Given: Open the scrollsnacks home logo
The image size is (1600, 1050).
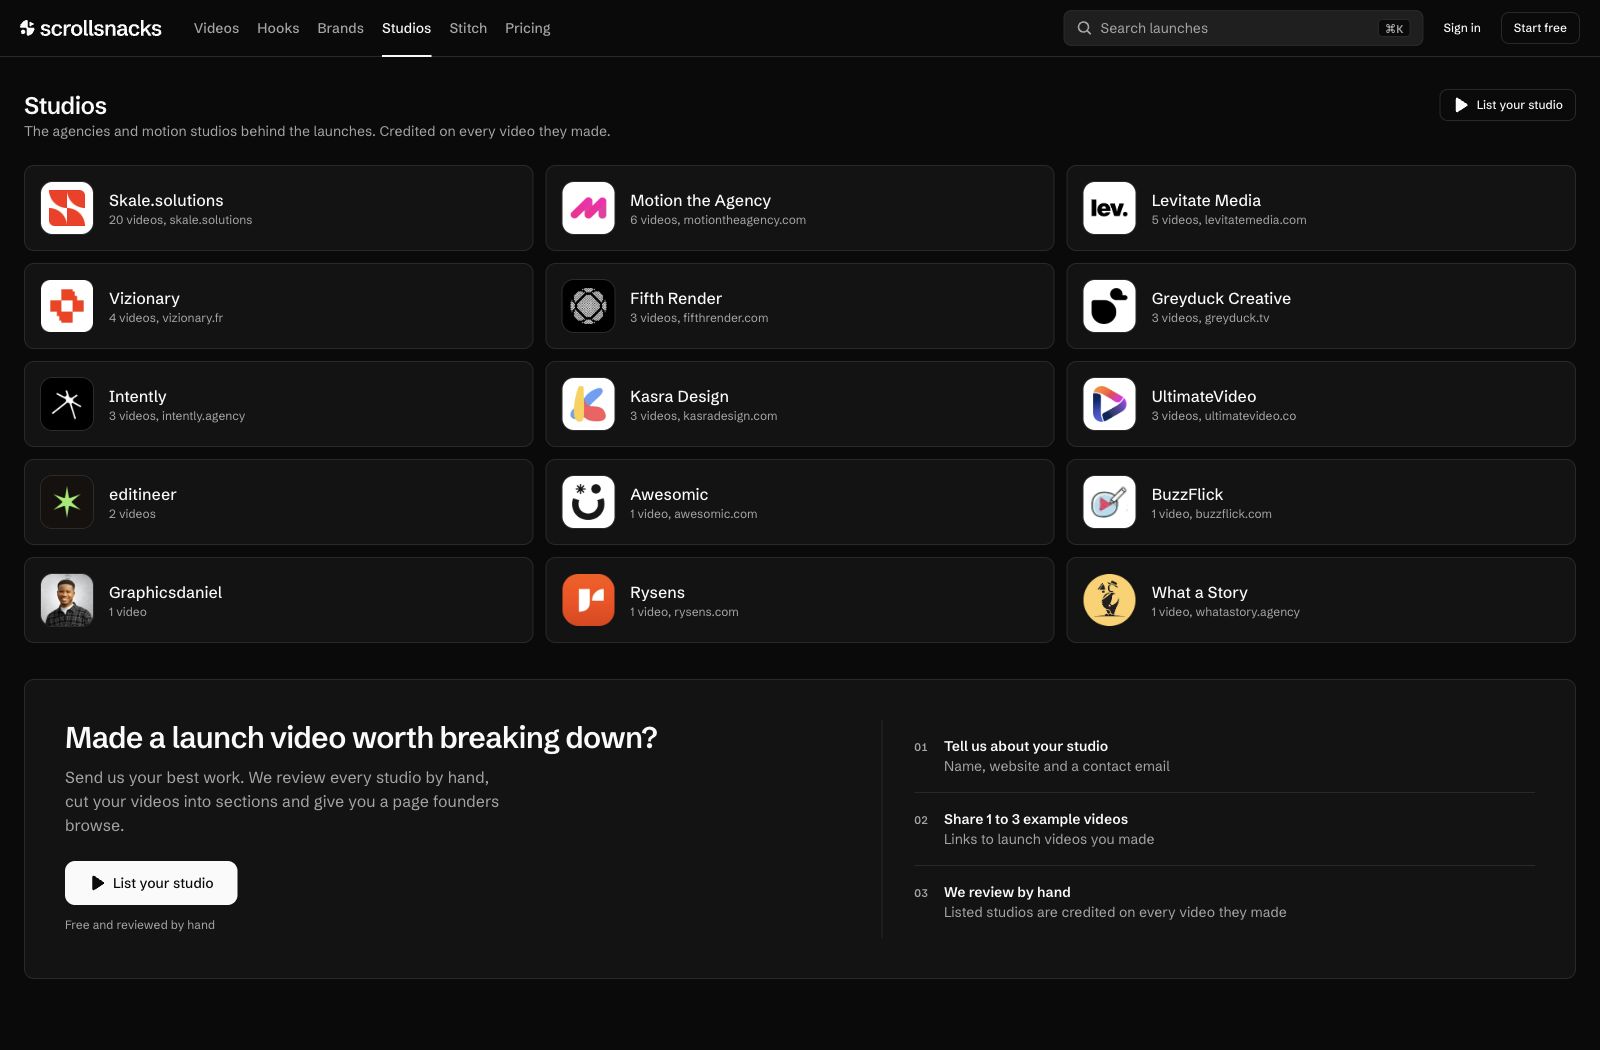Looking at the screenshot, I should [91, 28].
